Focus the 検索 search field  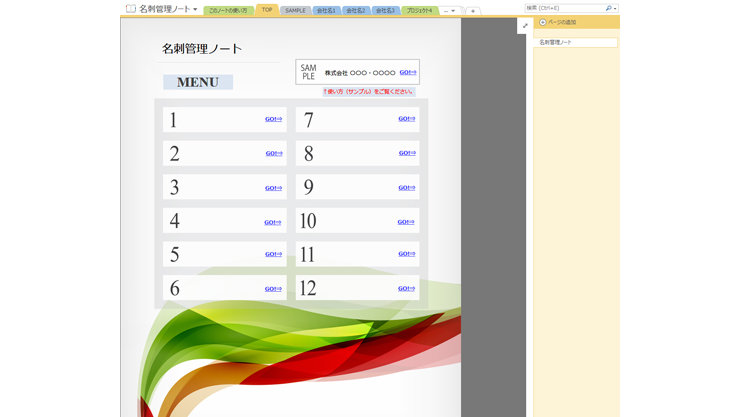click(564, 8)
